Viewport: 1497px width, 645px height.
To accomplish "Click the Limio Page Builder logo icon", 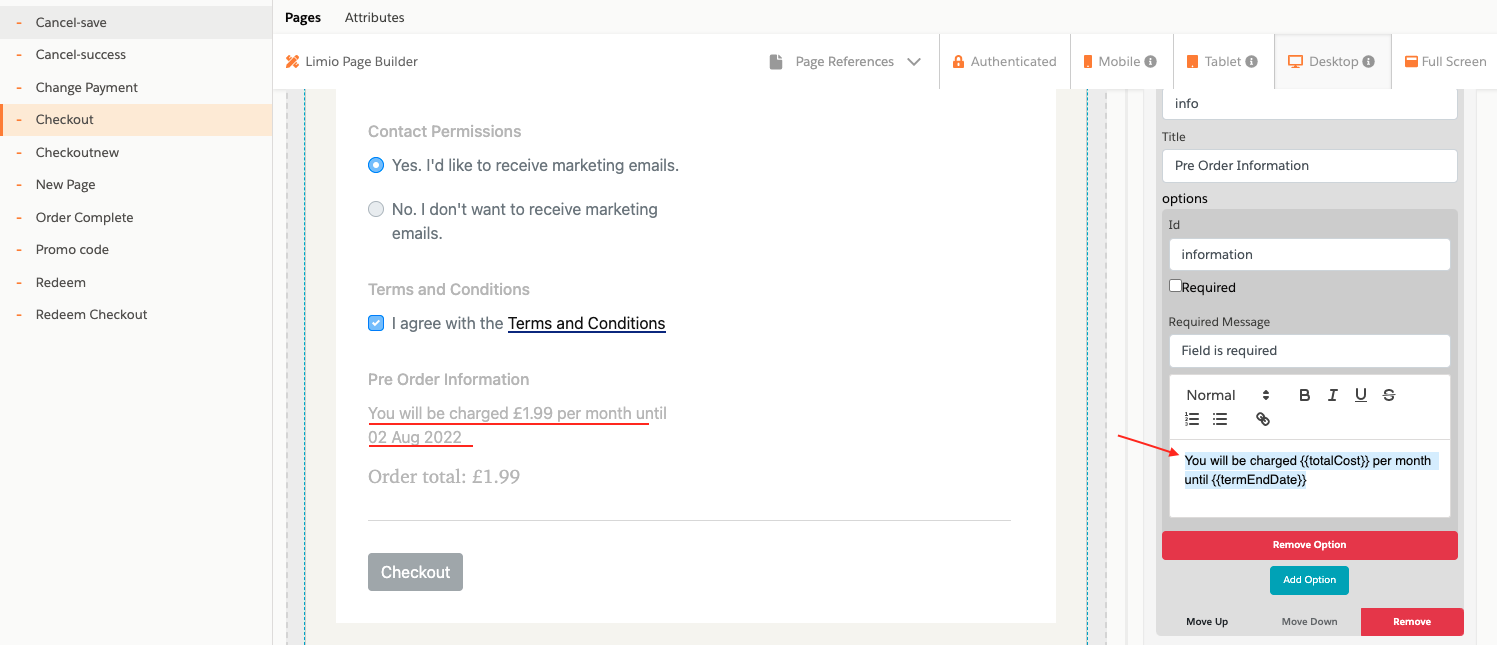I will pyautogui.click(x=292, y=62).
